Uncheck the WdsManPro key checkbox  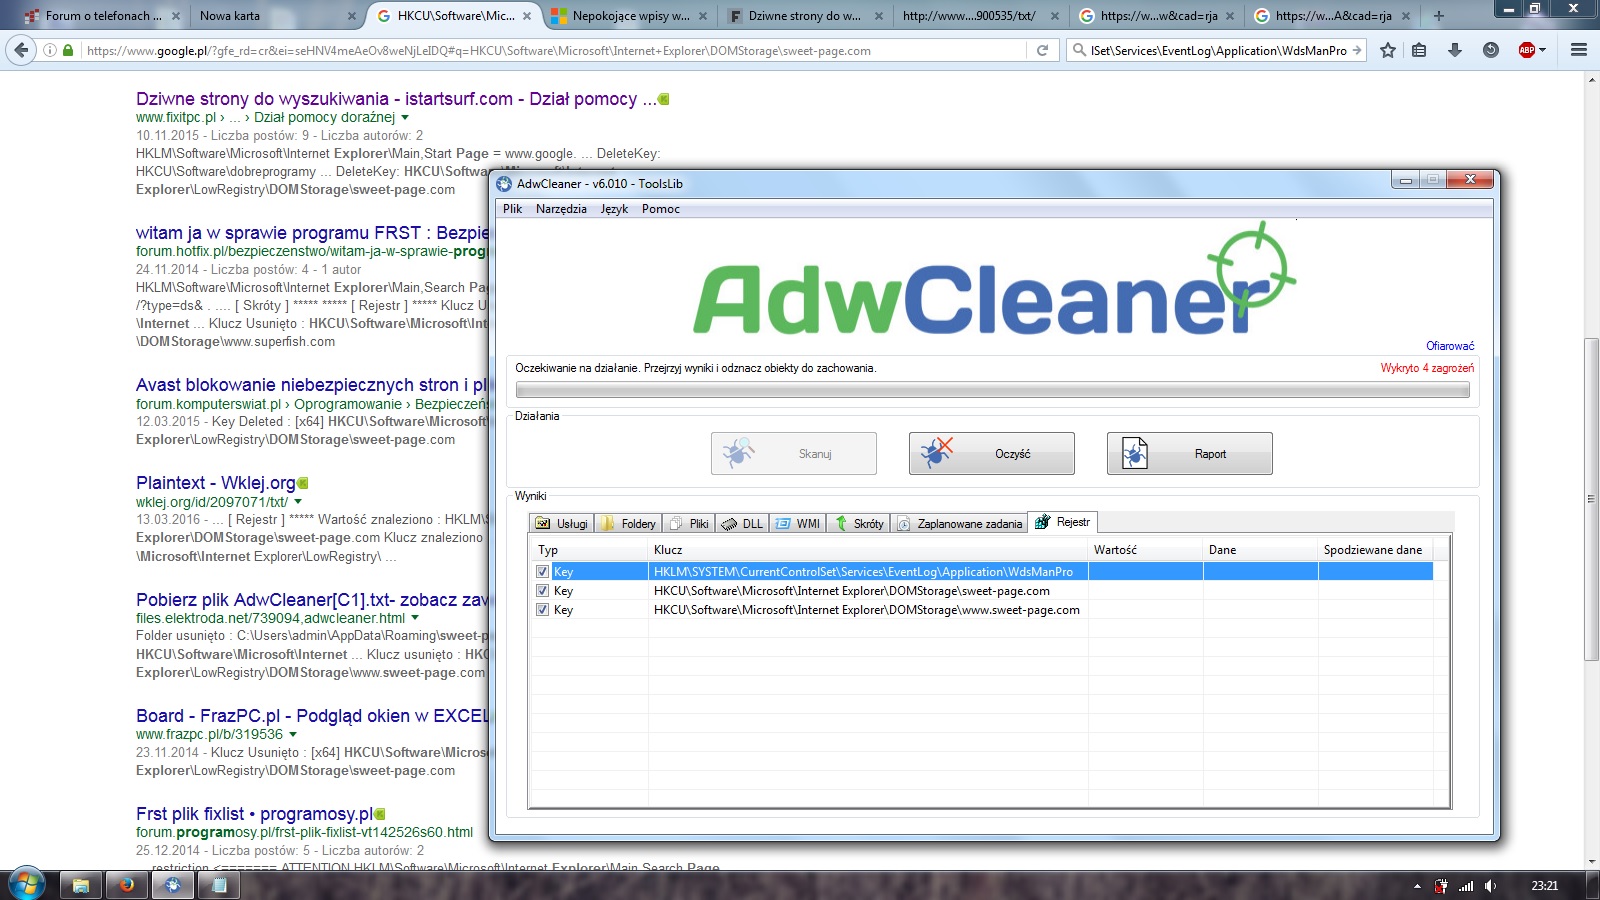[x=542, y=572]
